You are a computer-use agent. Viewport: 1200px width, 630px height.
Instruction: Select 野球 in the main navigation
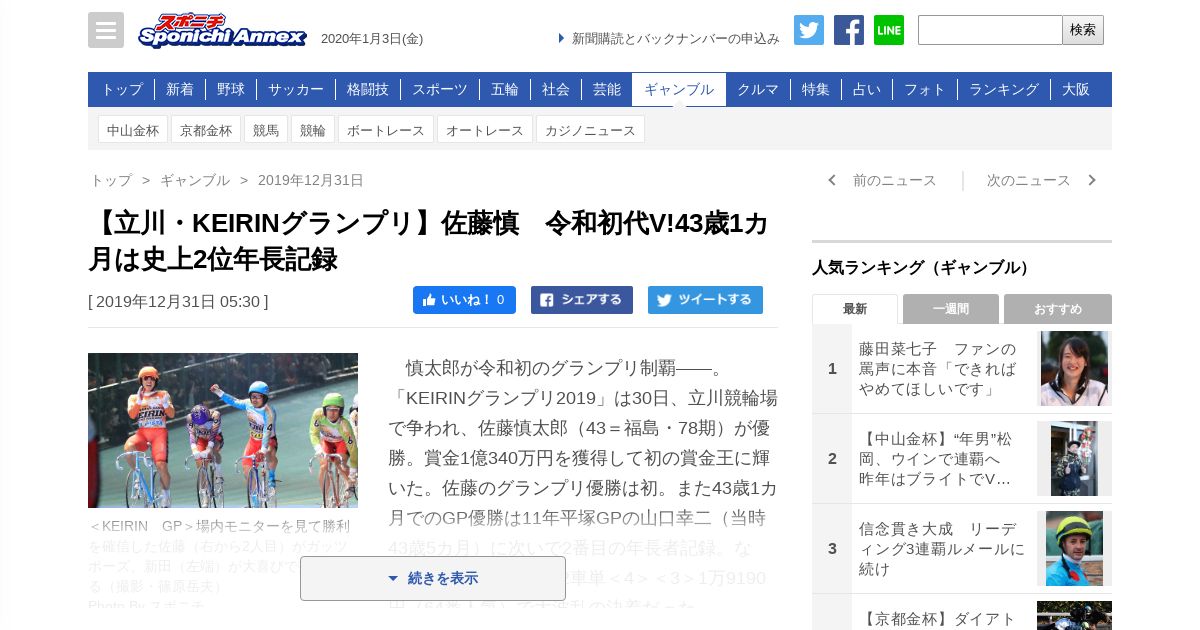coord(231,89)
